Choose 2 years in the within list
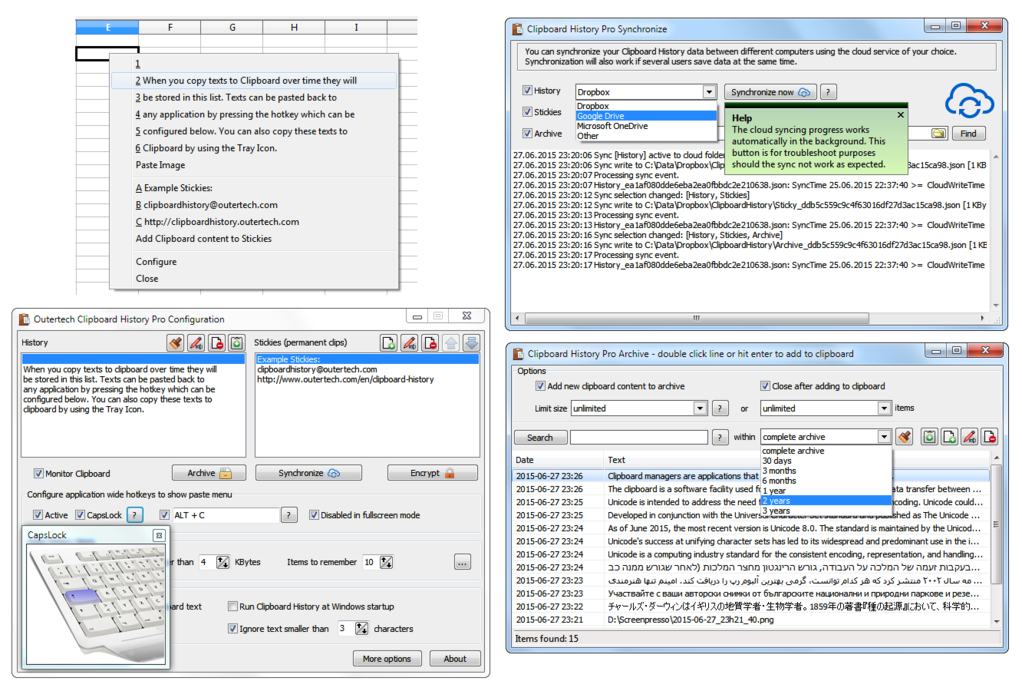 826,501
